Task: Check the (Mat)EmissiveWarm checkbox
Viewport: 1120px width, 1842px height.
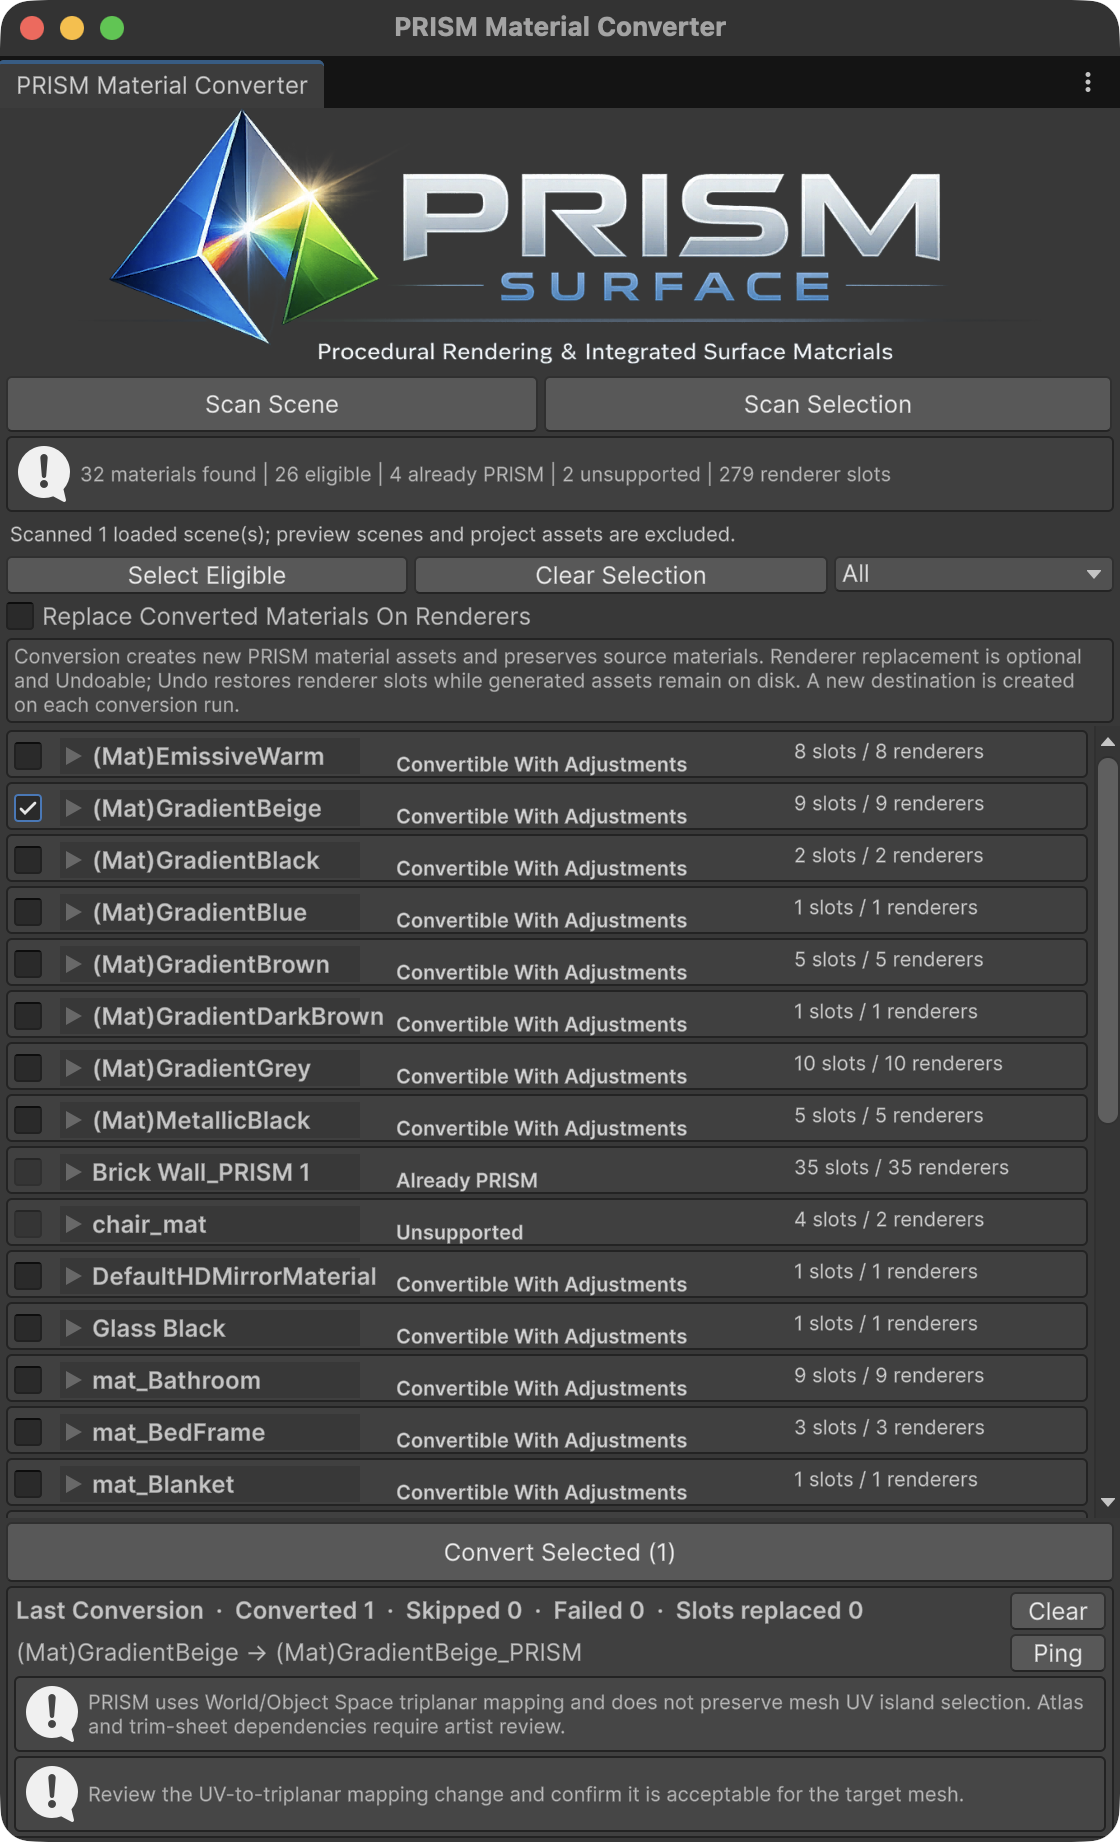Action: pos(28,756)
